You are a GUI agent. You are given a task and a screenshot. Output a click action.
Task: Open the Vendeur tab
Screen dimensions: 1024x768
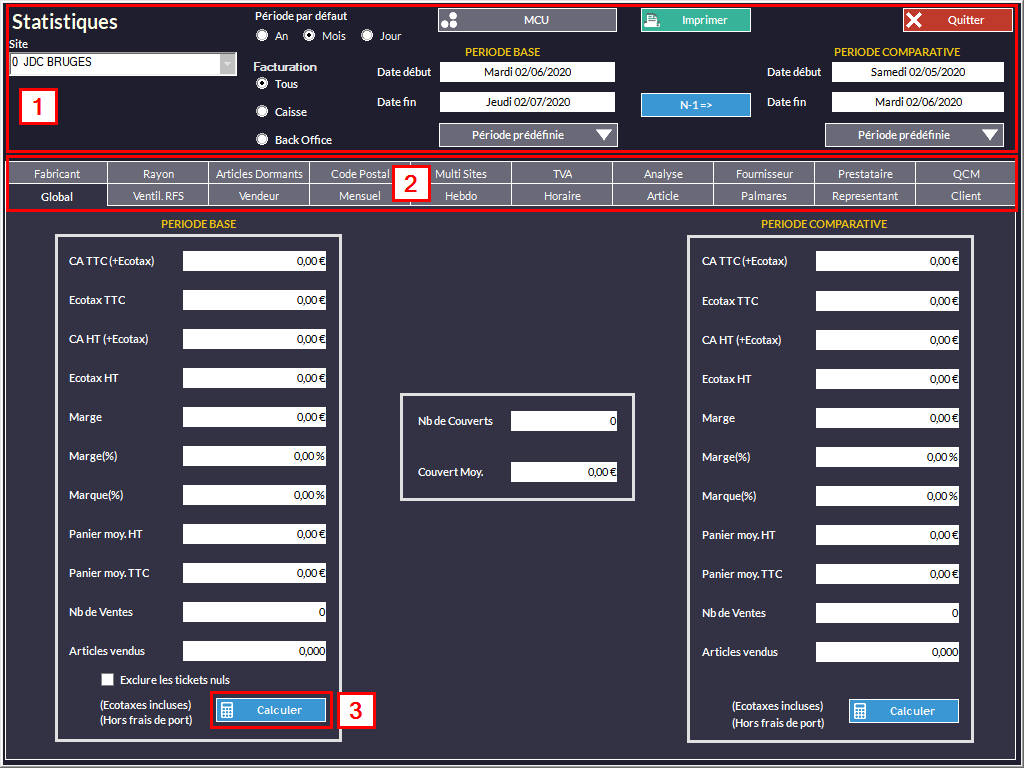[x=259, y=196]
